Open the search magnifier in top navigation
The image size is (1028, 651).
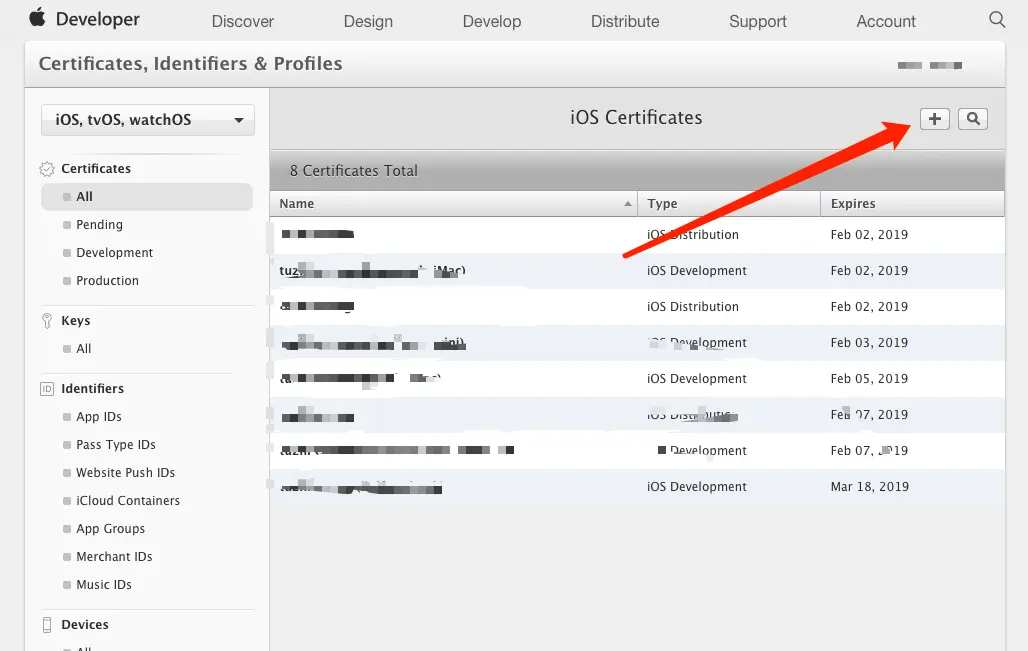pos(997,20)
